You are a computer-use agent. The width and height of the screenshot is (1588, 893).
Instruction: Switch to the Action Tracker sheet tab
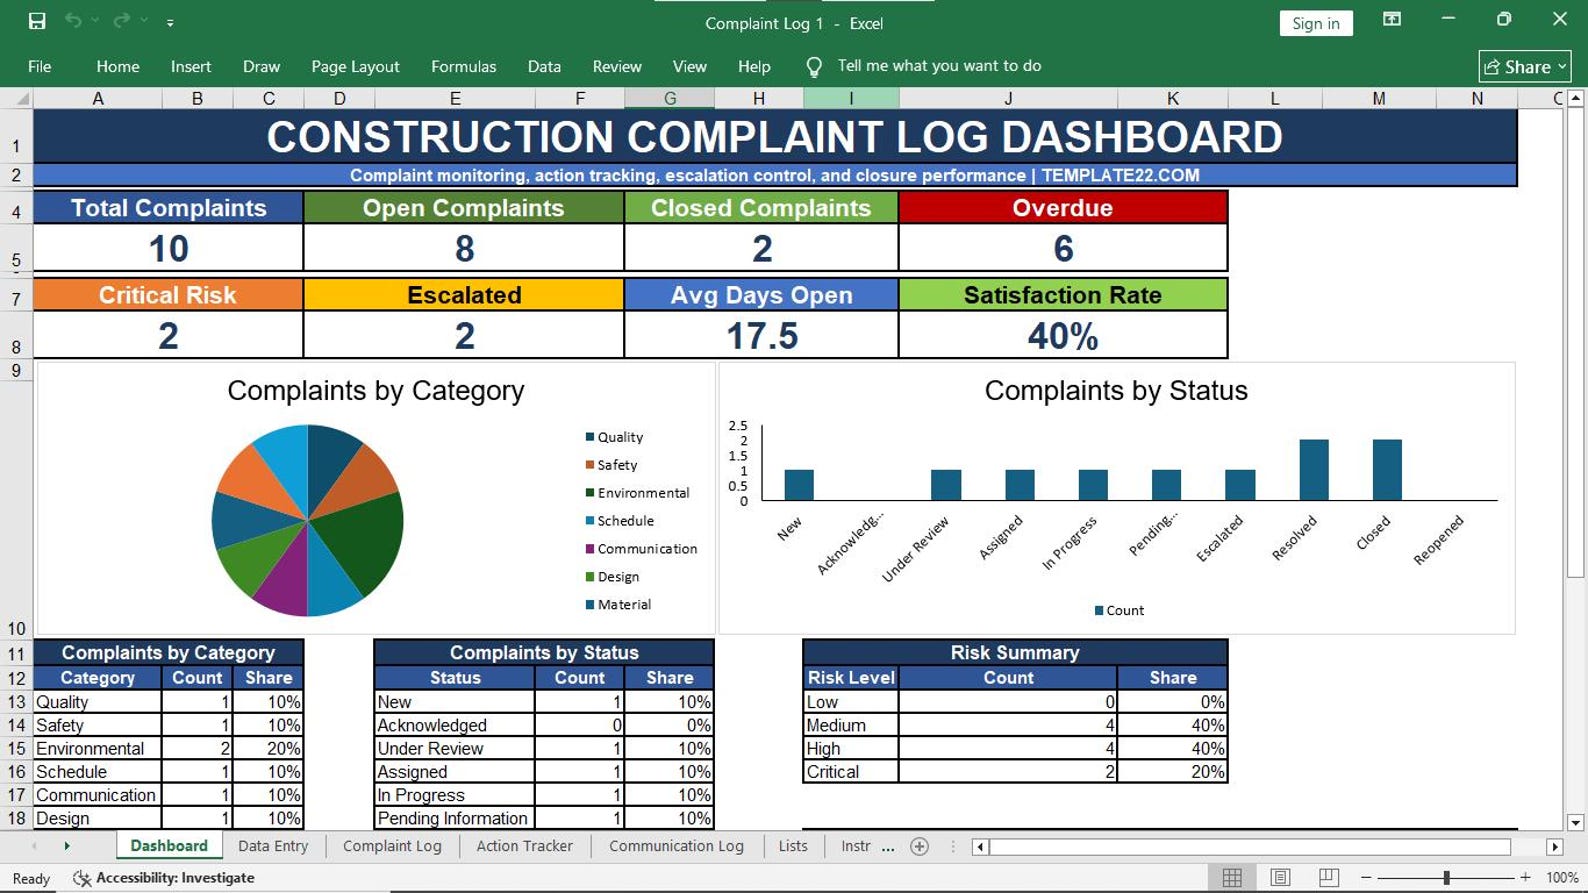pyautogui.click(x=525, y=846)
